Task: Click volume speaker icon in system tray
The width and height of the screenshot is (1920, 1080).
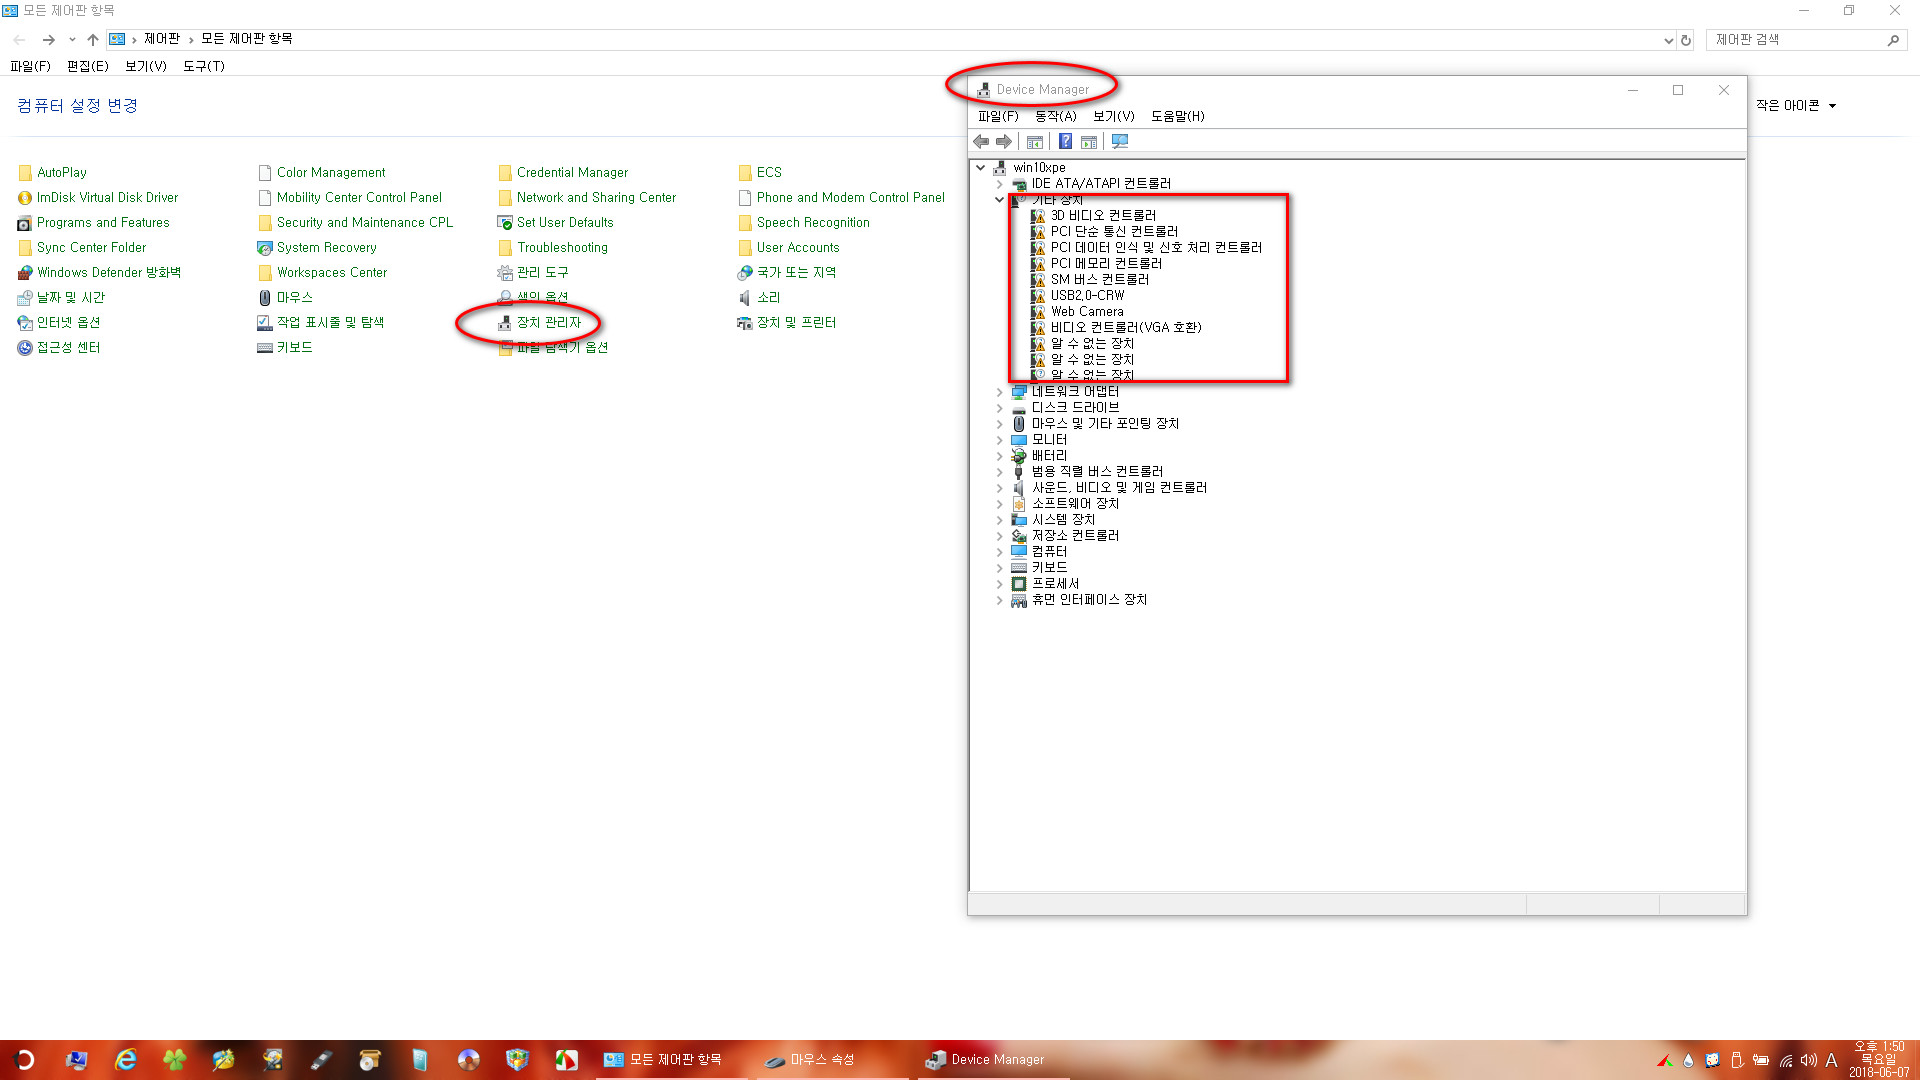Action: (1808, 1061)
